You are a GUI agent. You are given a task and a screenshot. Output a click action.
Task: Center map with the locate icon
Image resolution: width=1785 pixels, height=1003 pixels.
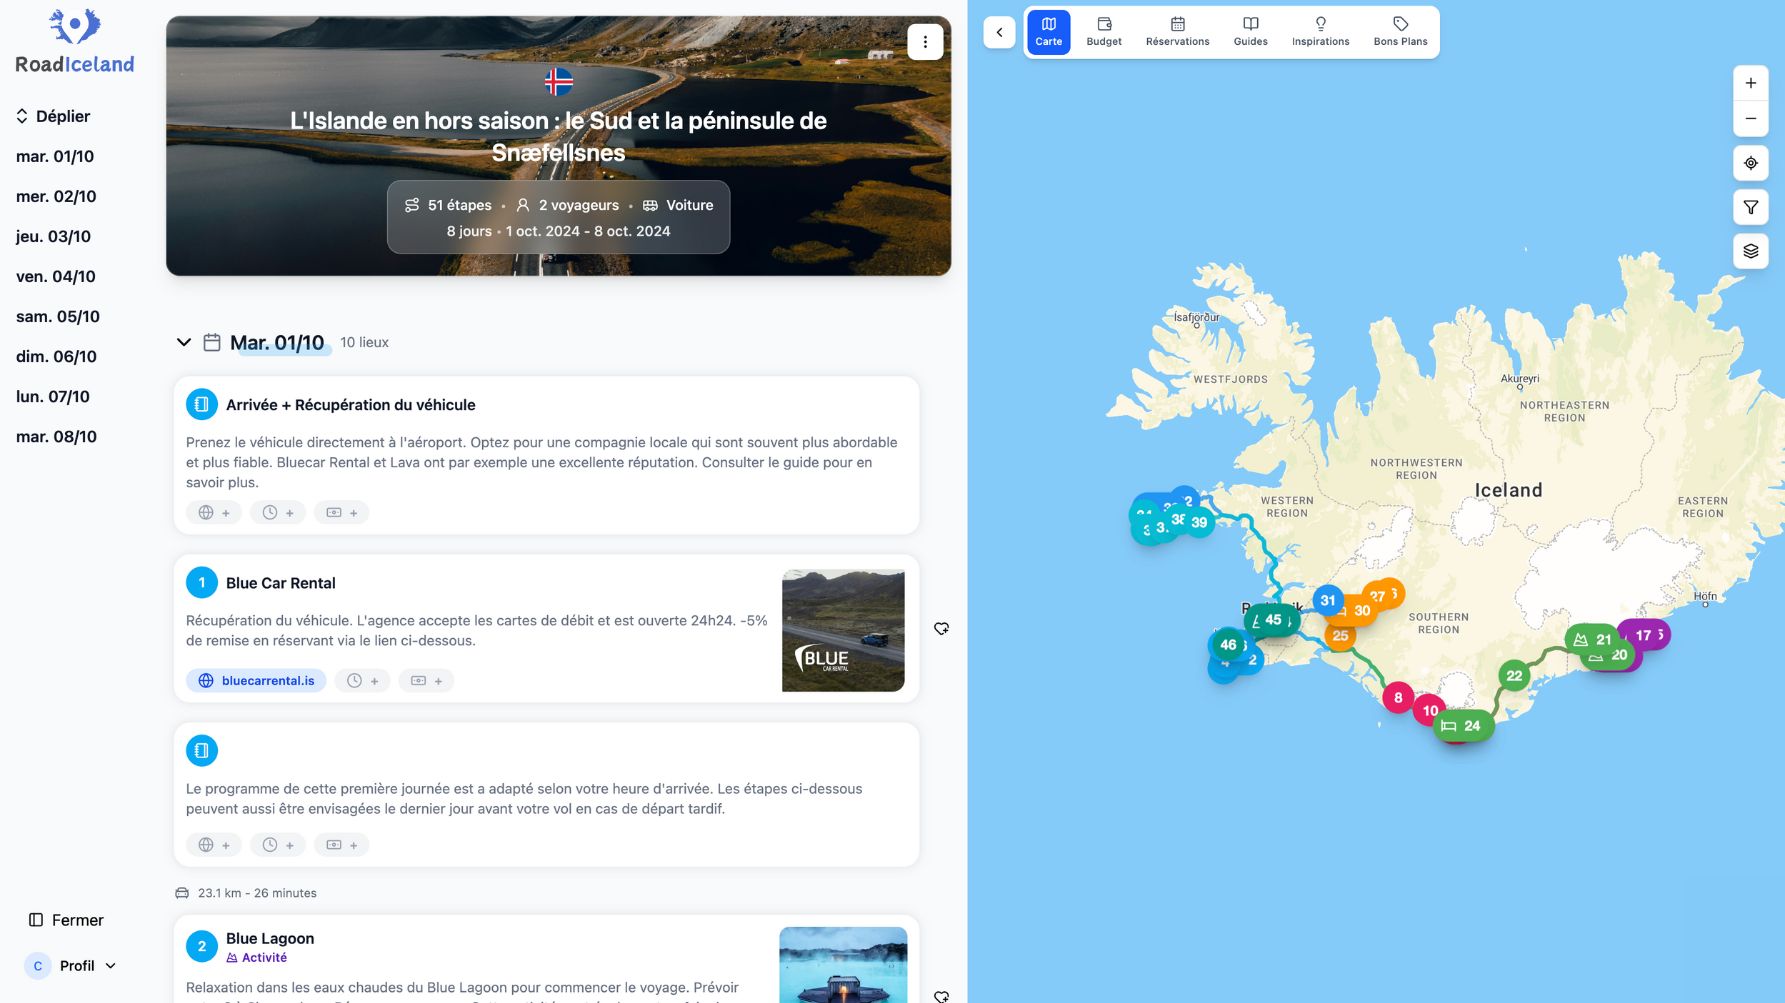coord(1750,163)
